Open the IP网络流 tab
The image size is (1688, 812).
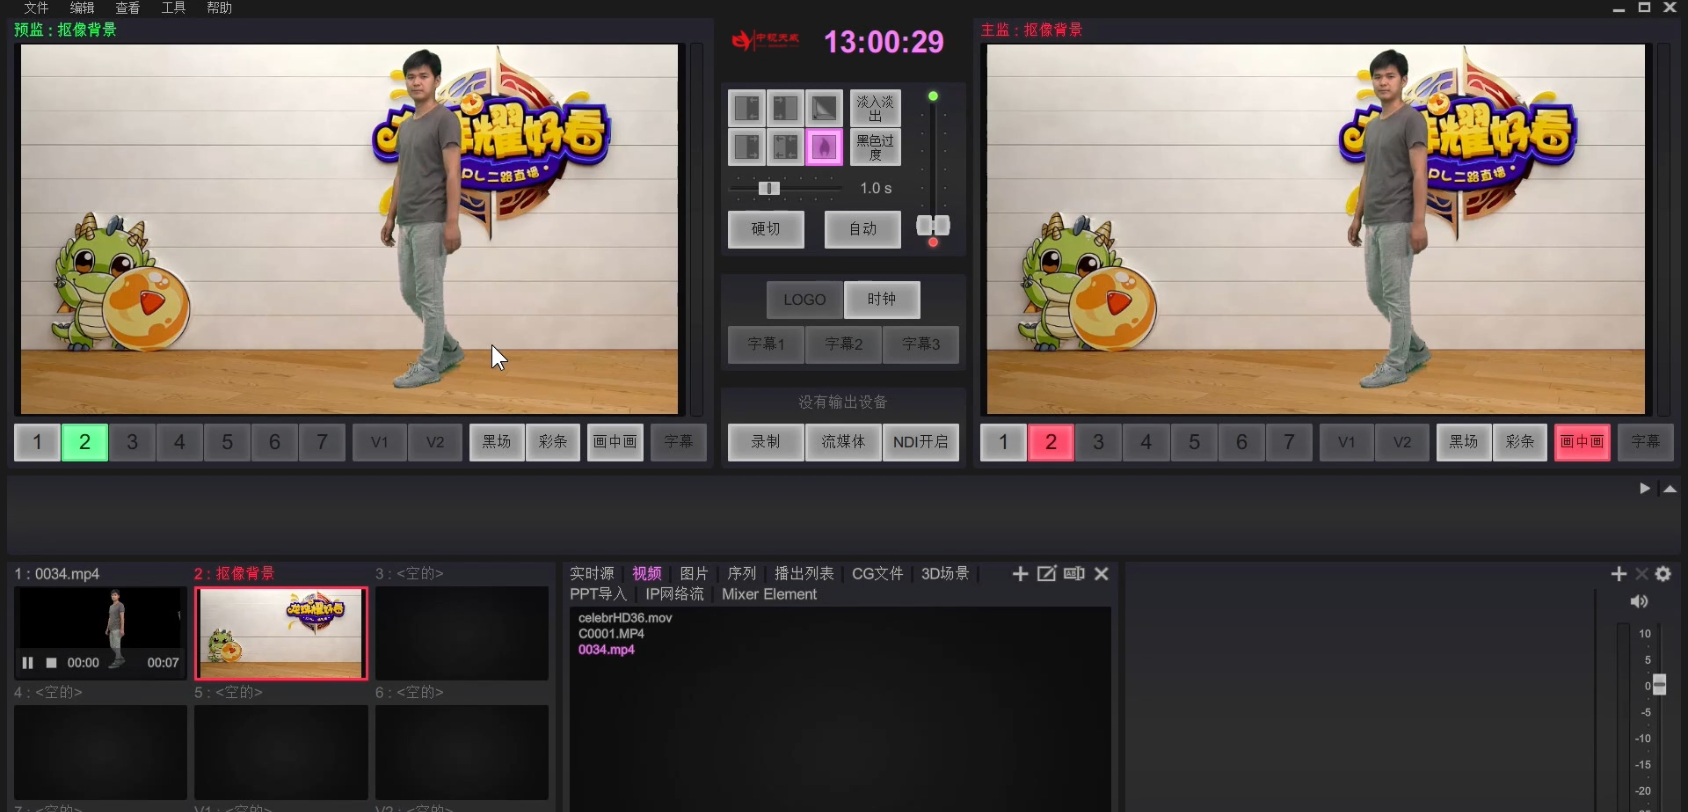tap(674, 594)
